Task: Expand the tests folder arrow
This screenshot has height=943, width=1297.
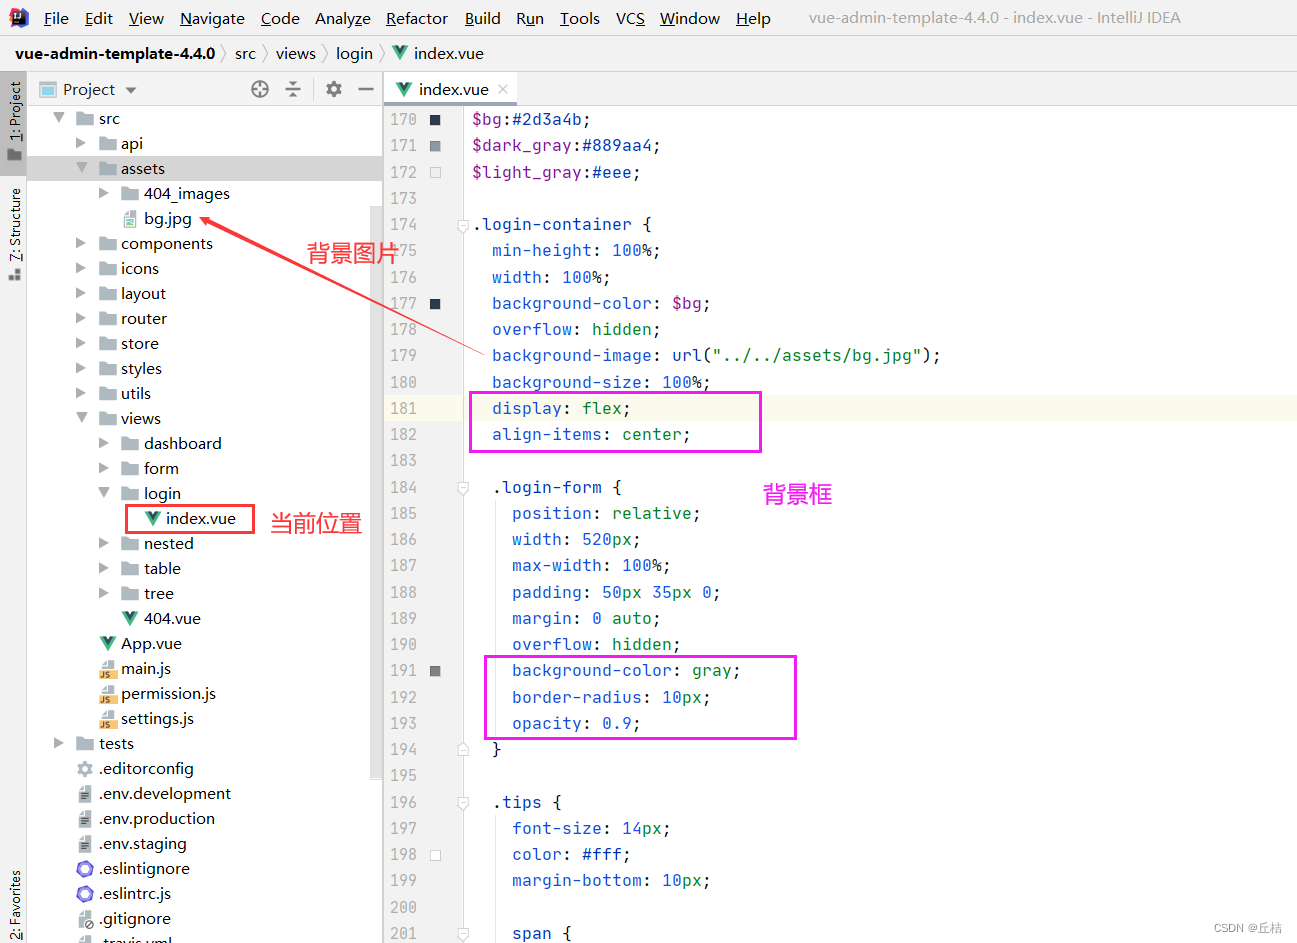Action: click(59, 743)
